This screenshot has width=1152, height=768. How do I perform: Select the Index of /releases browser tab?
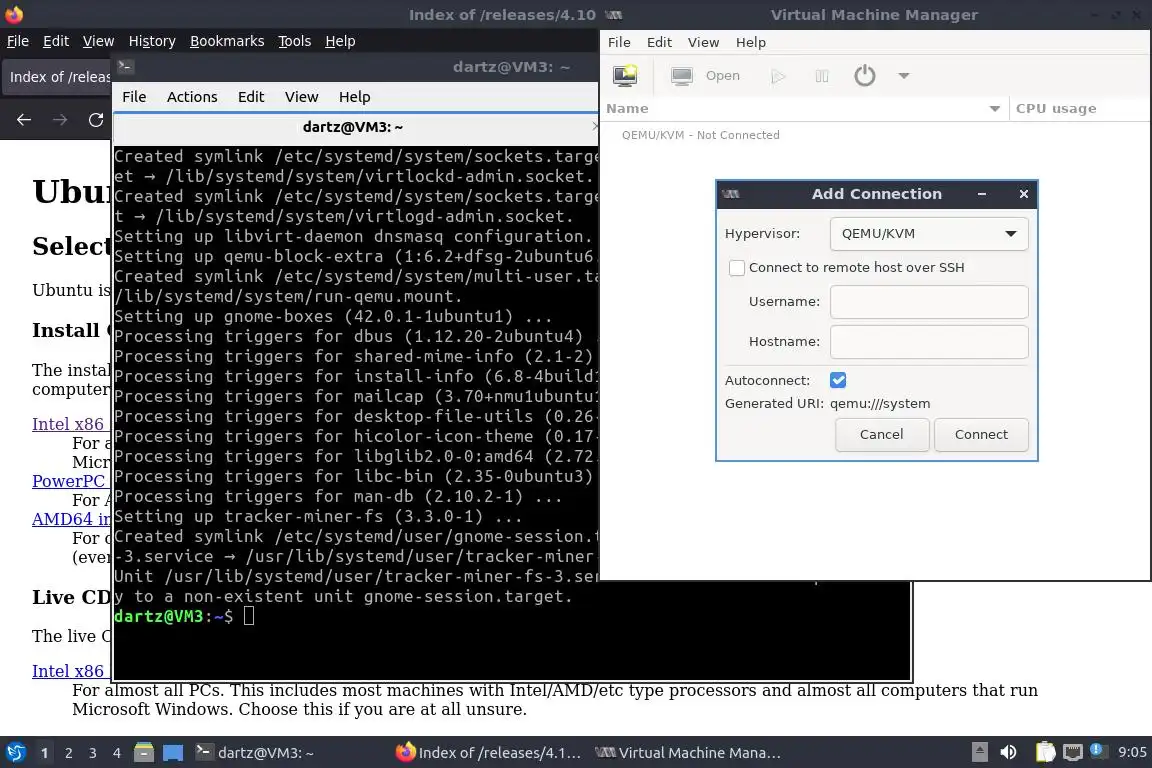(57, 77)
